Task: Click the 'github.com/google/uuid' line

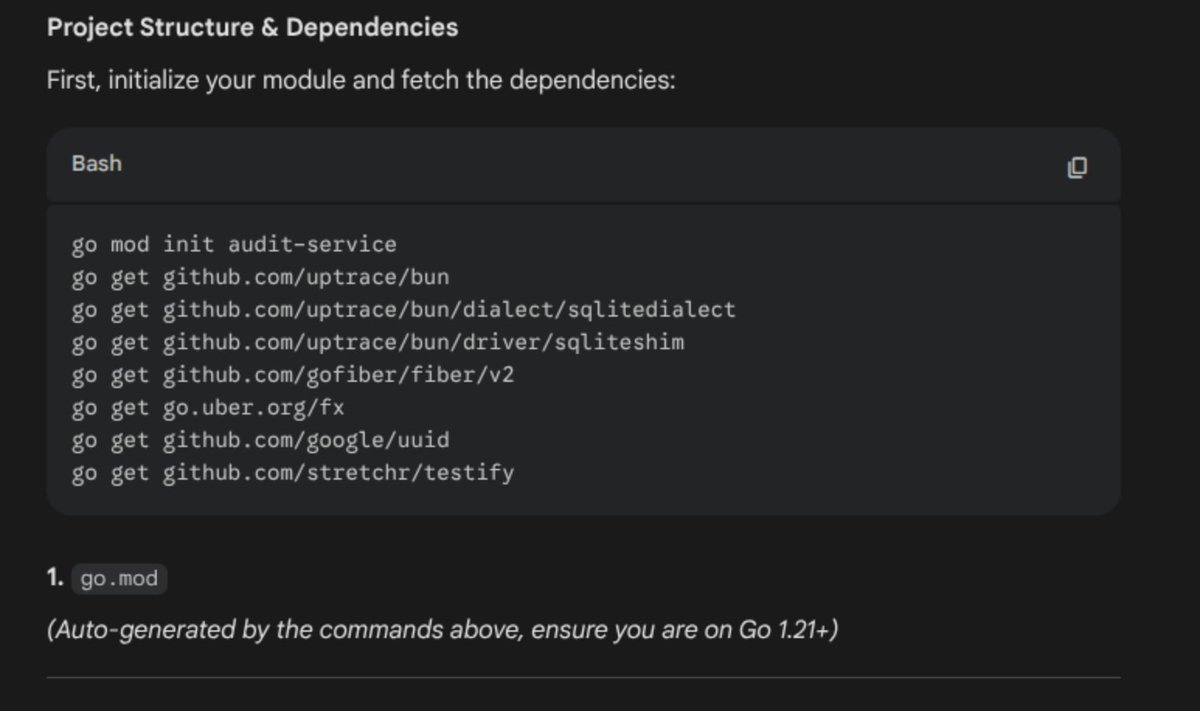Action: tap(260, 440)
